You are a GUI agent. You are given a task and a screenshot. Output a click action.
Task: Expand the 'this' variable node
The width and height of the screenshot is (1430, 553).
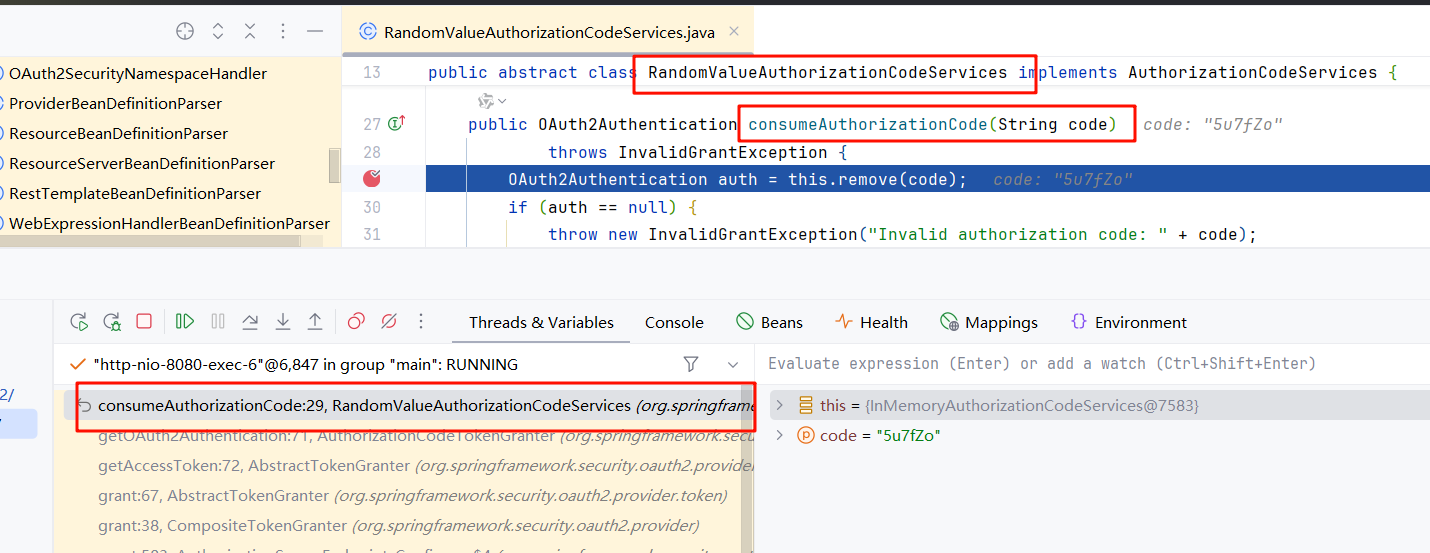(779, 405)
